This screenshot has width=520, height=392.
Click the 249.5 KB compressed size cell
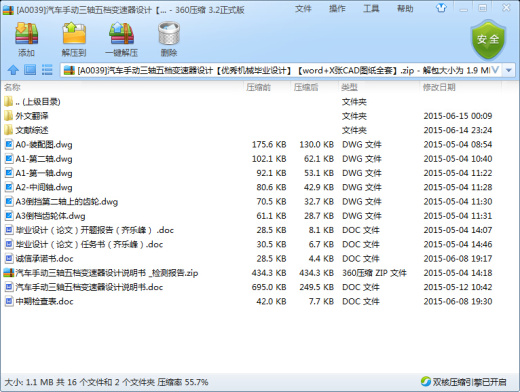pyautogui.click(x=317, y=287)
